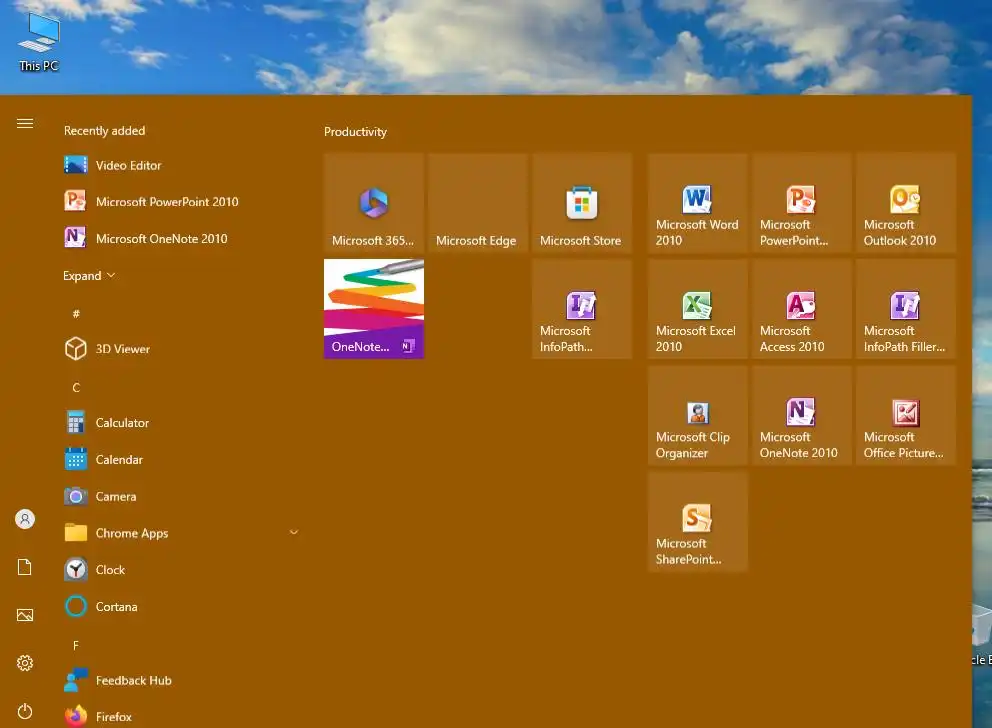The image size is (992, 728).
Task: Open the OneNote live tile
Action: point(374,309)
